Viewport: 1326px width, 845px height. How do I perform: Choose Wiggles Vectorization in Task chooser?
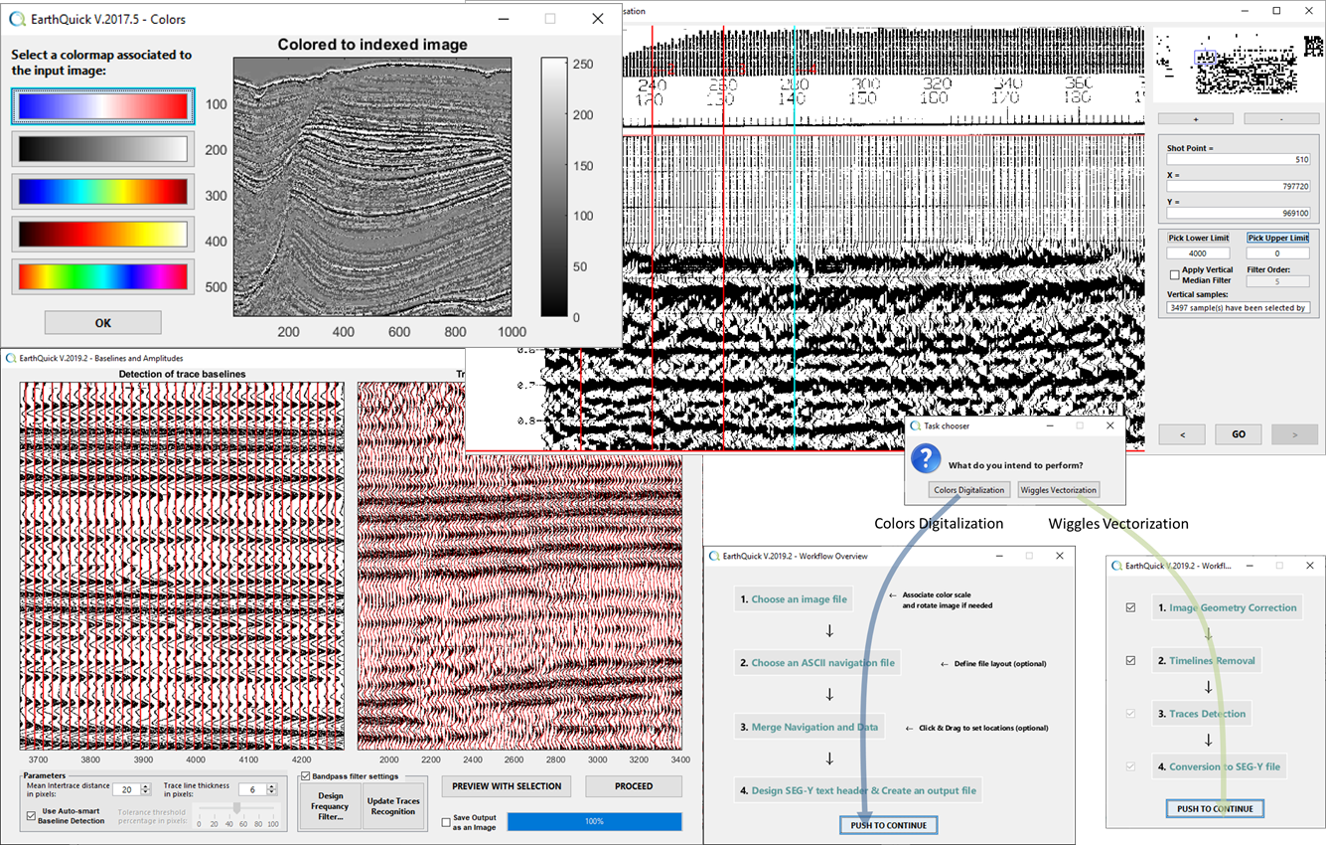1059,490
